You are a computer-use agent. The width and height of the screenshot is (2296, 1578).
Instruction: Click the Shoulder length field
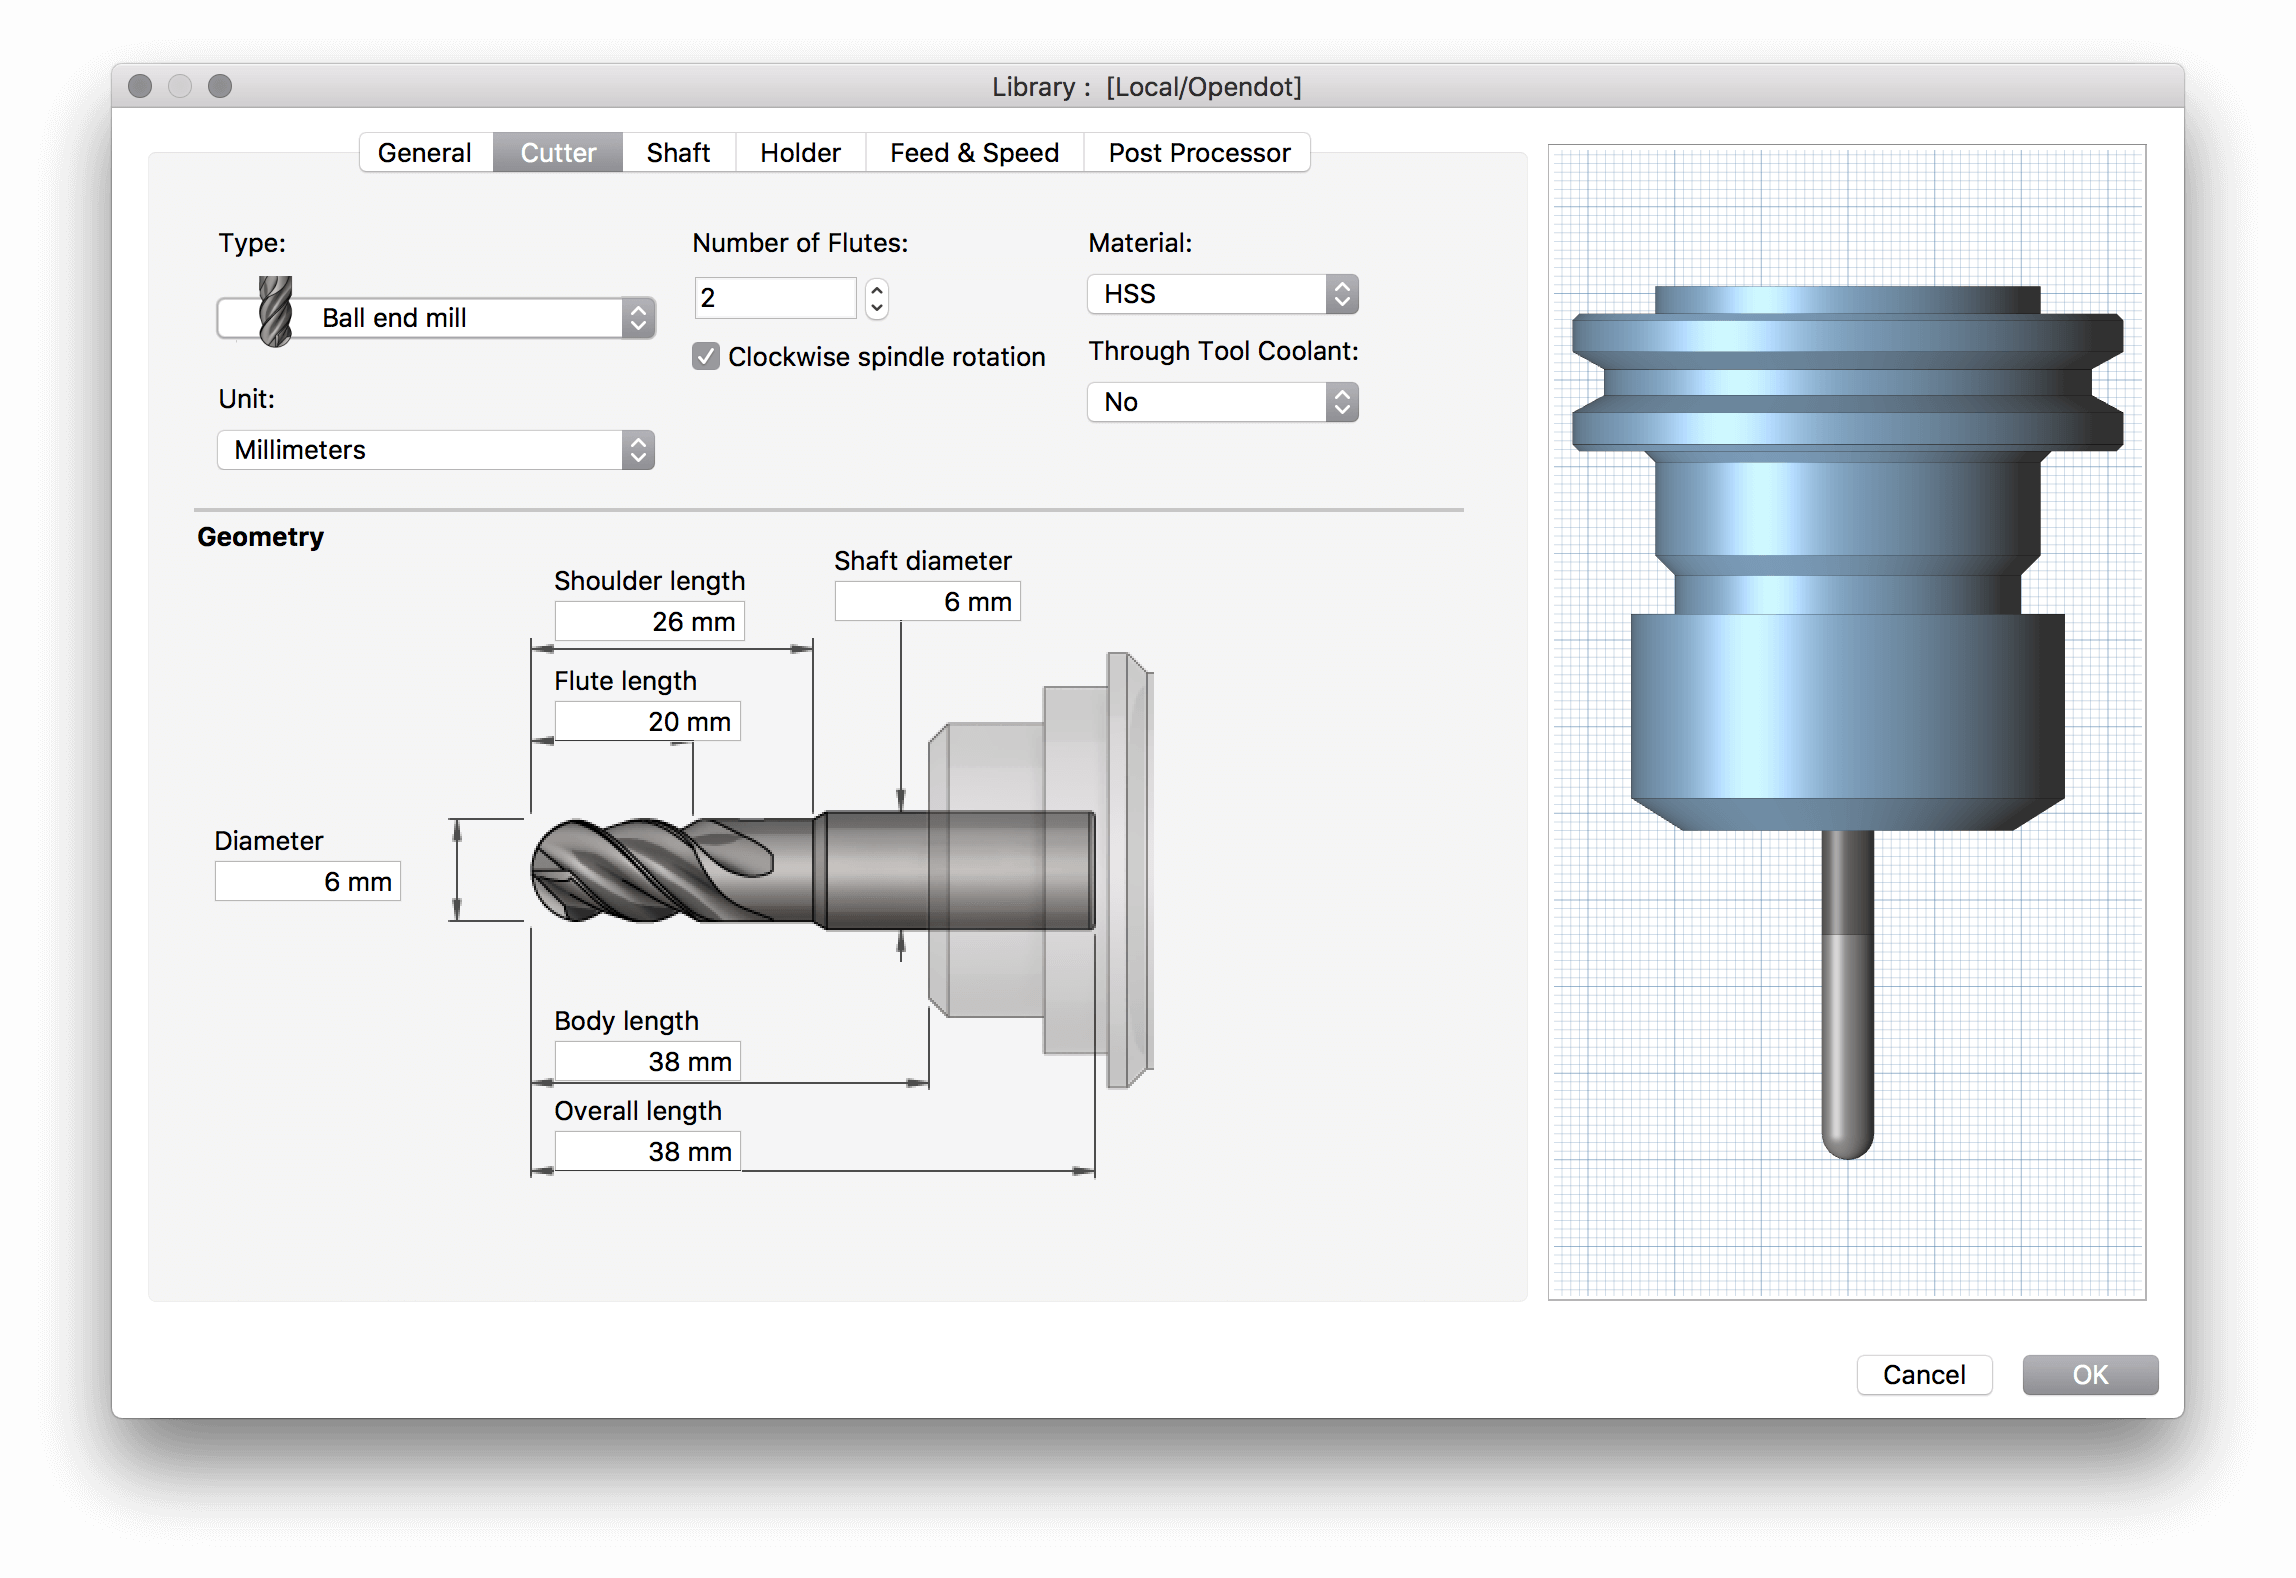650,621
